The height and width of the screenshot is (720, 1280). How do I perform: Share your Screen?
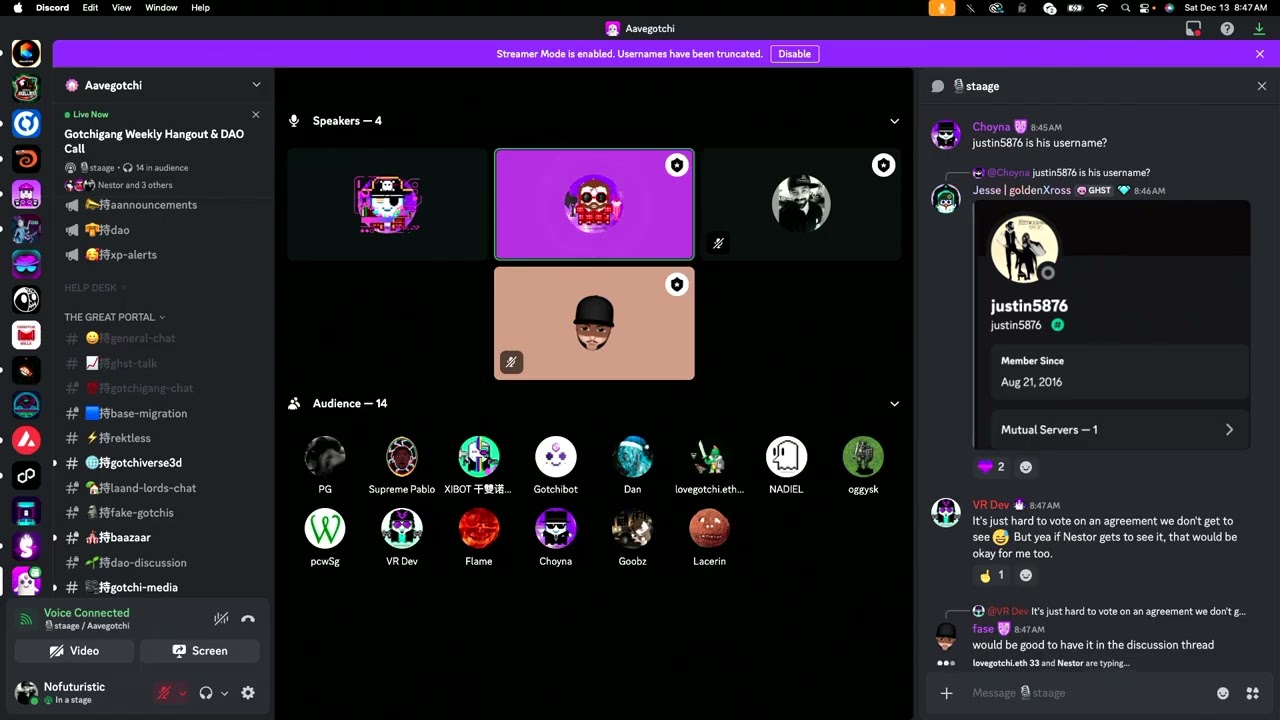click(200, 651)
